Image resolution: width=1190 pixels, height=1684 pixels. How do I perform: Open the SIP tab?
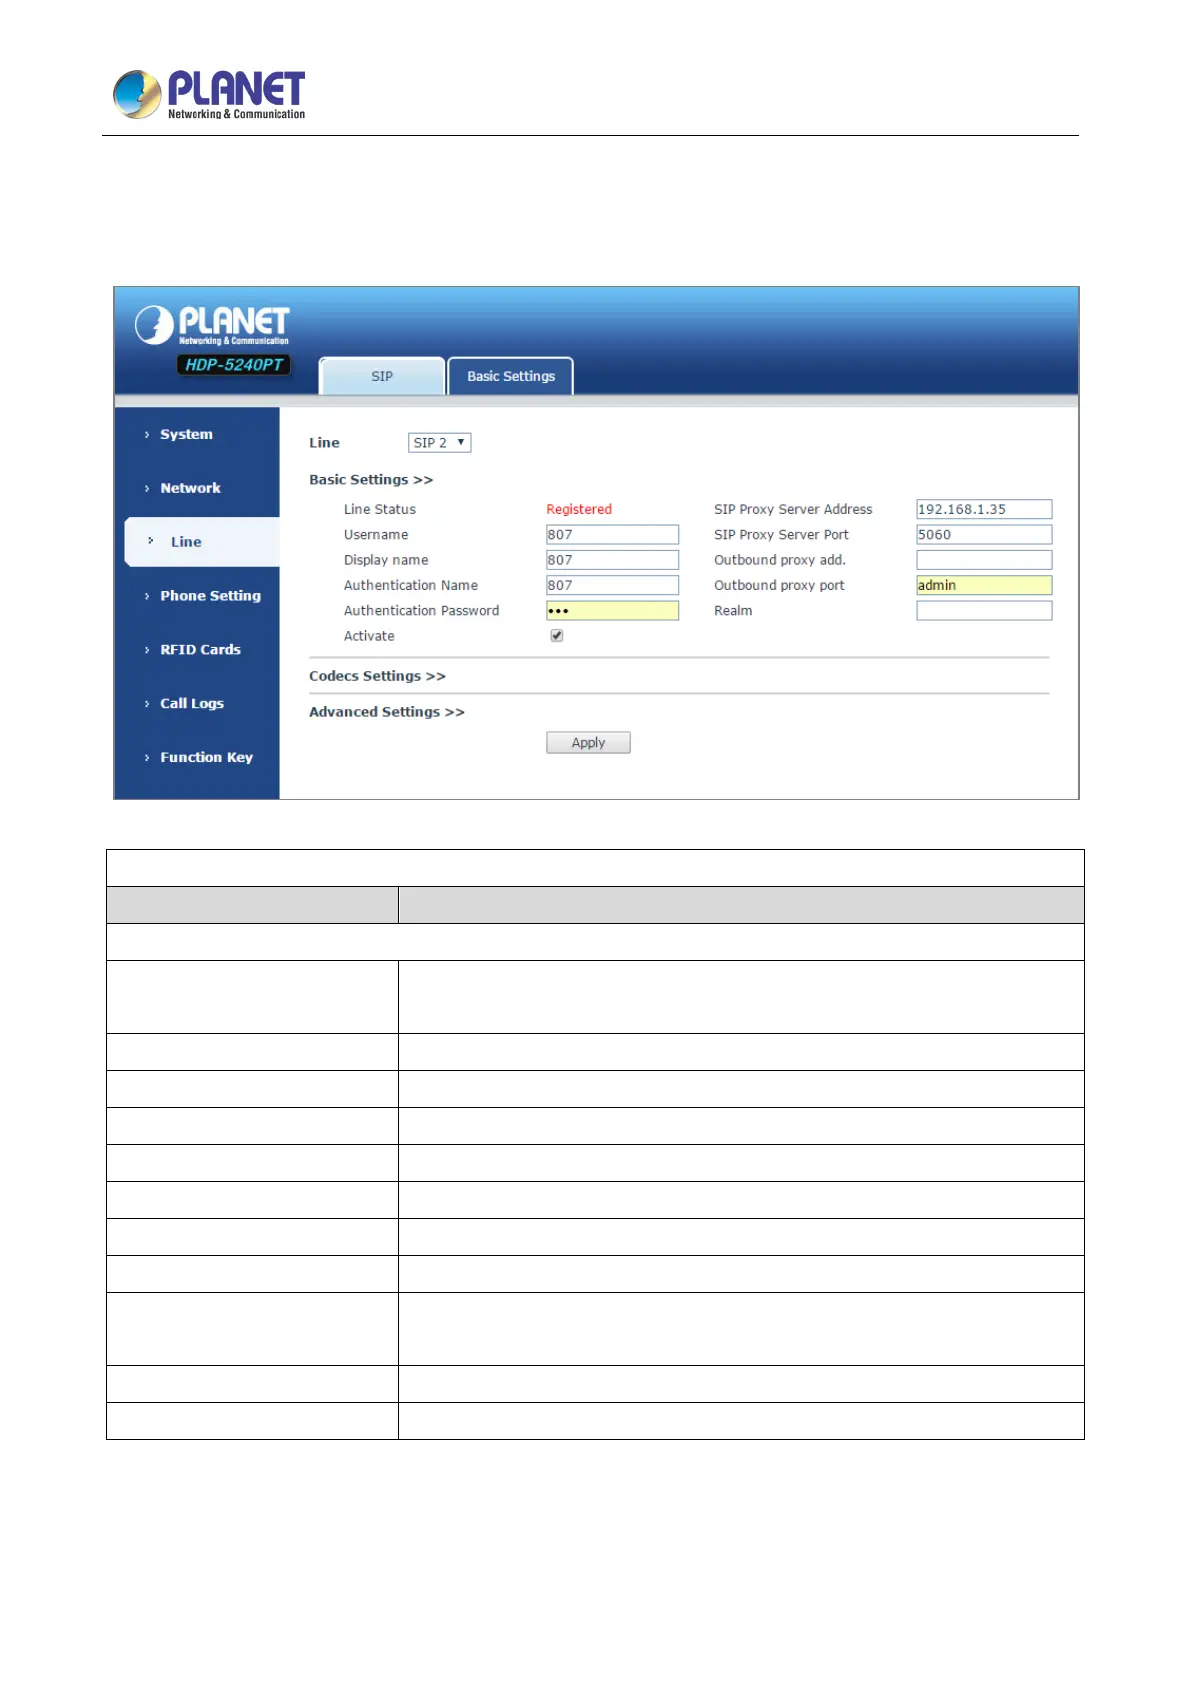coord(382,376)
